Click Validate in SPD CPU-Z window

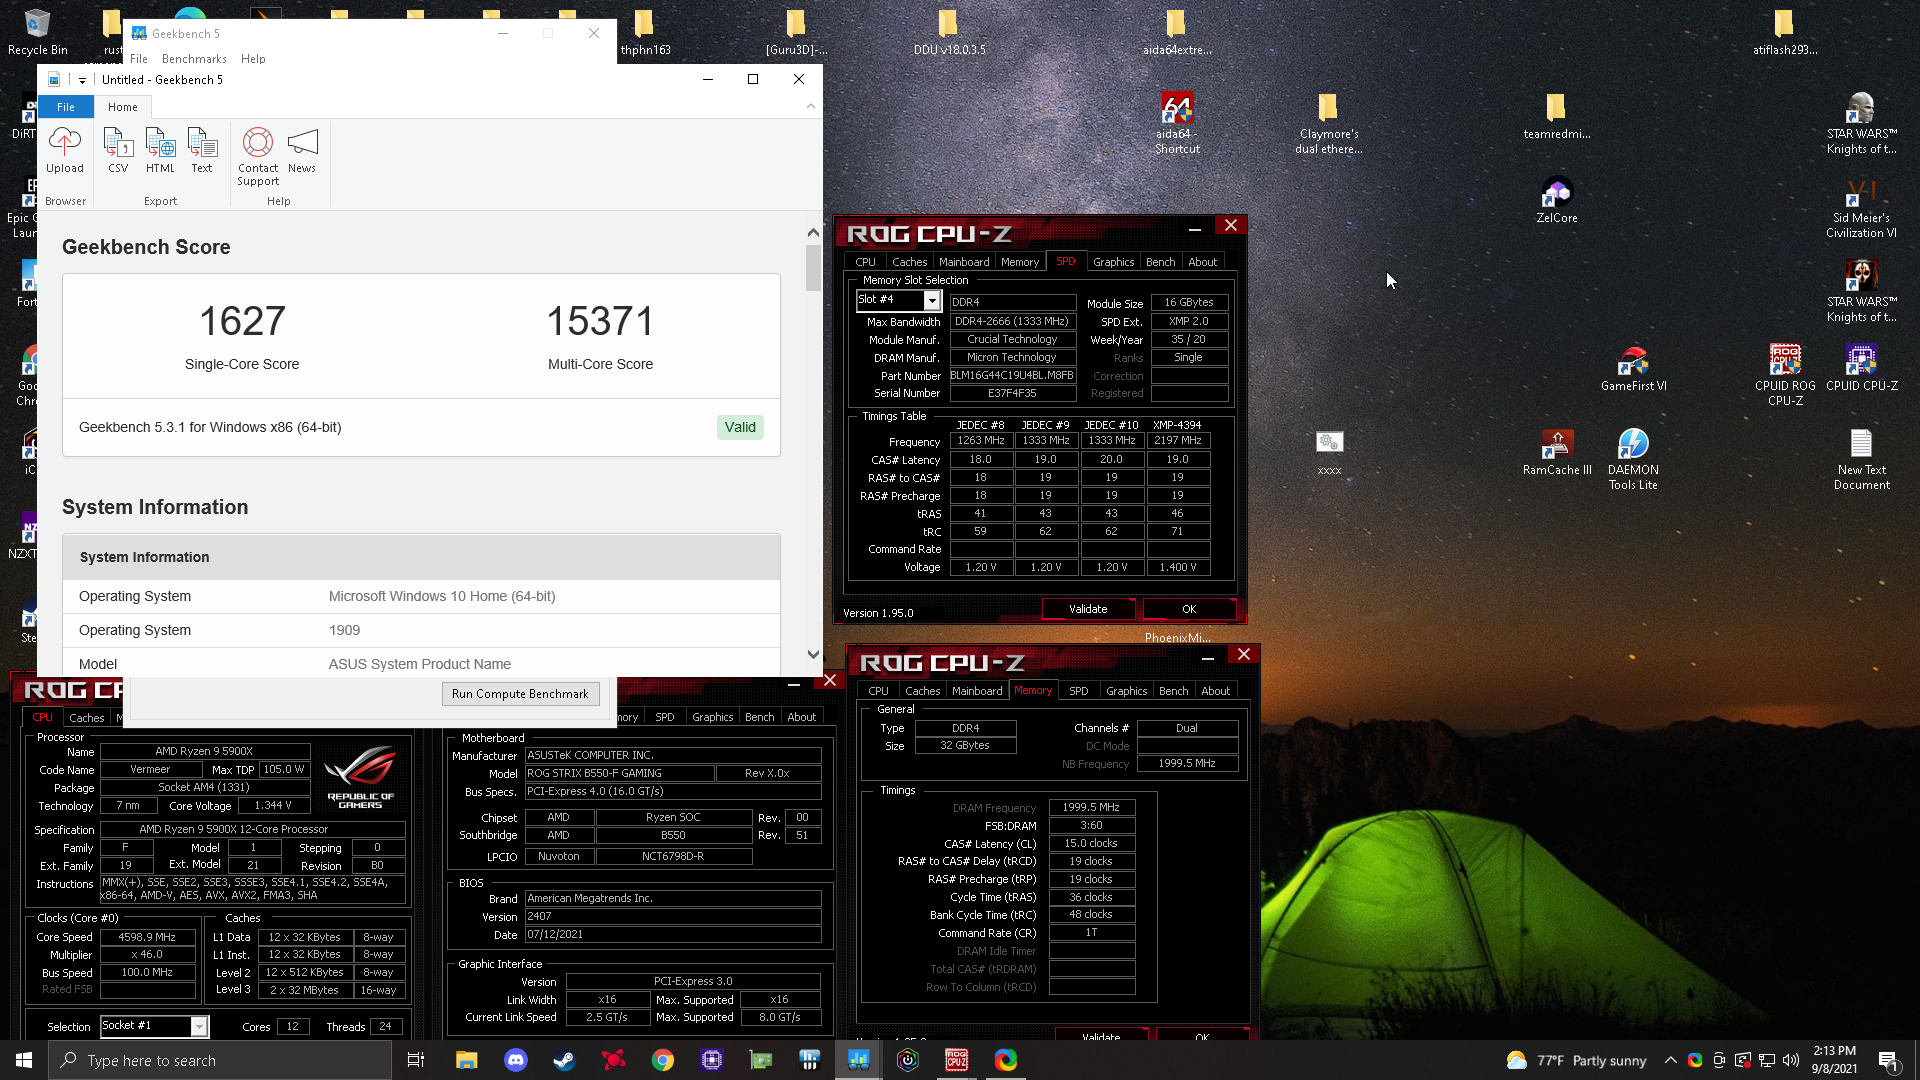(1088, 609)
